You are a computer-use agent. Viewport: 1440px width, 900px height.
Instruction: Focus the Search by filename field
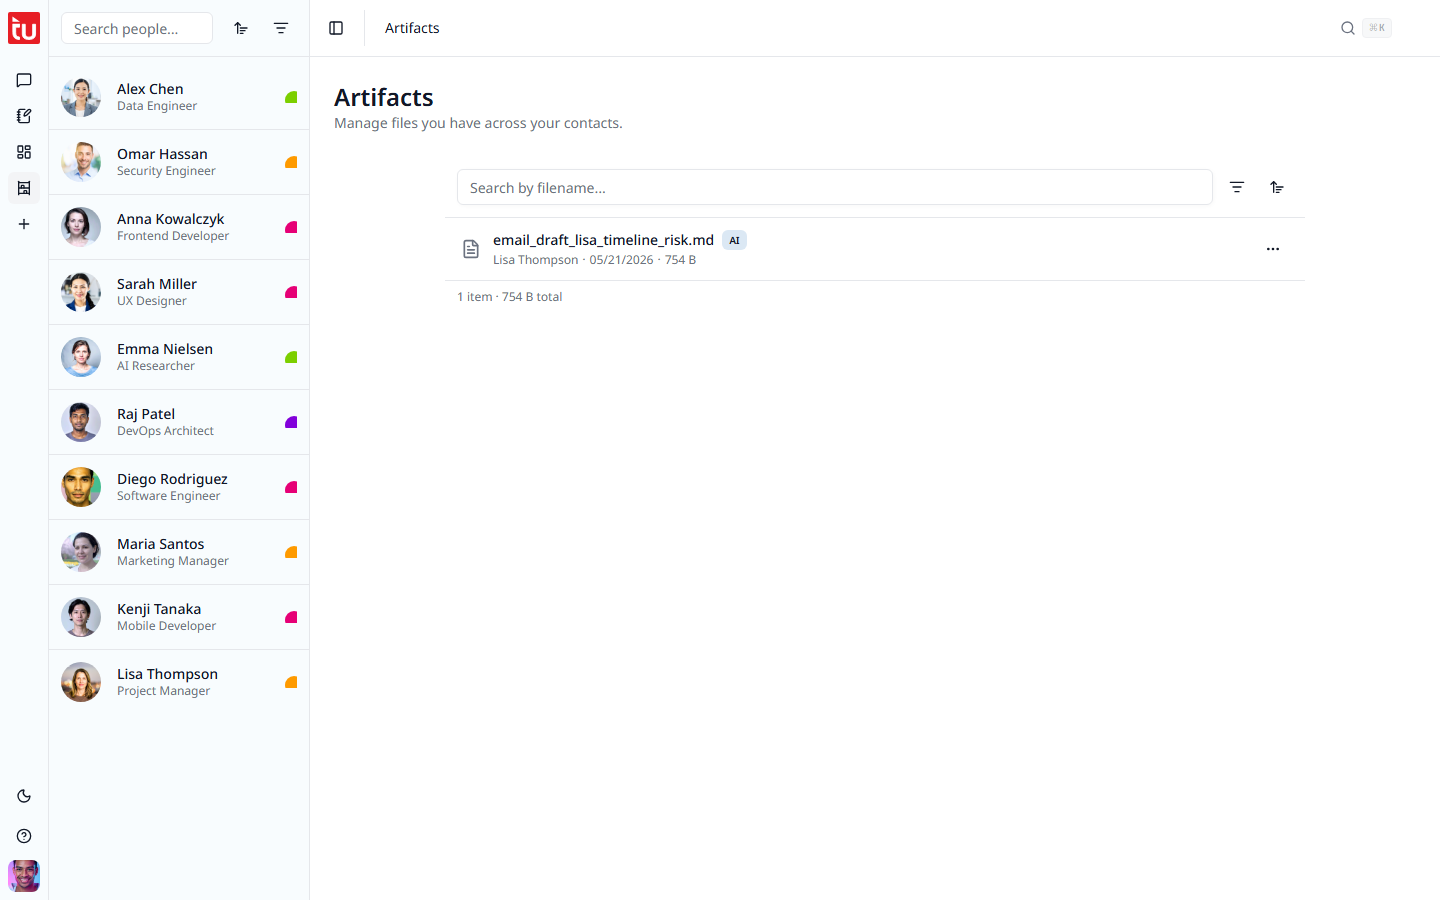coord(835,187)
